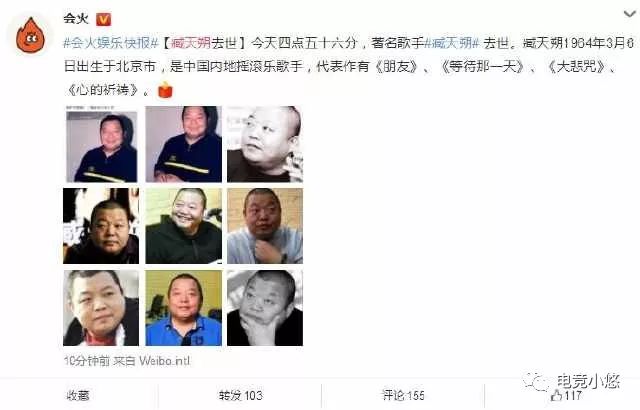
Task: Open the flame avatar profile picture
Action: (x=30, y=35)
